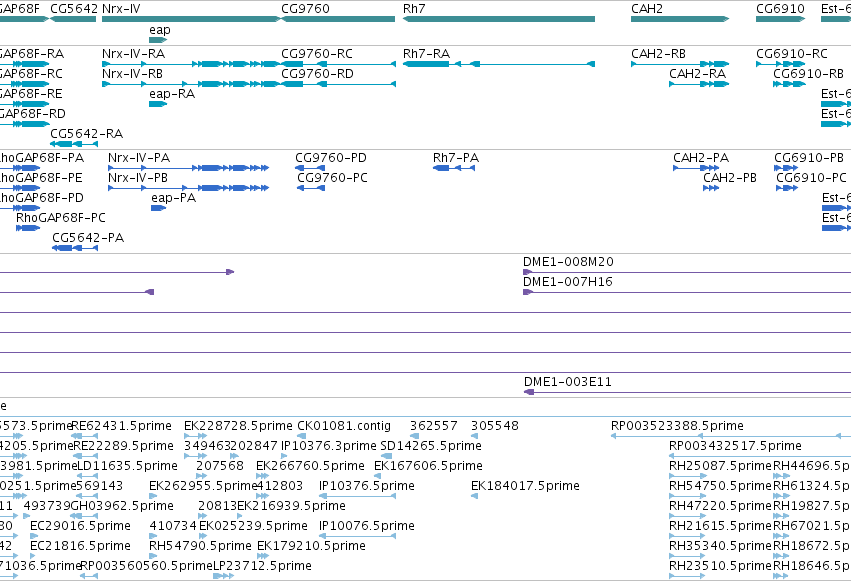Click the RH25087.5prime EST label
Screen dimensions: 851x581
coord(720,466)
